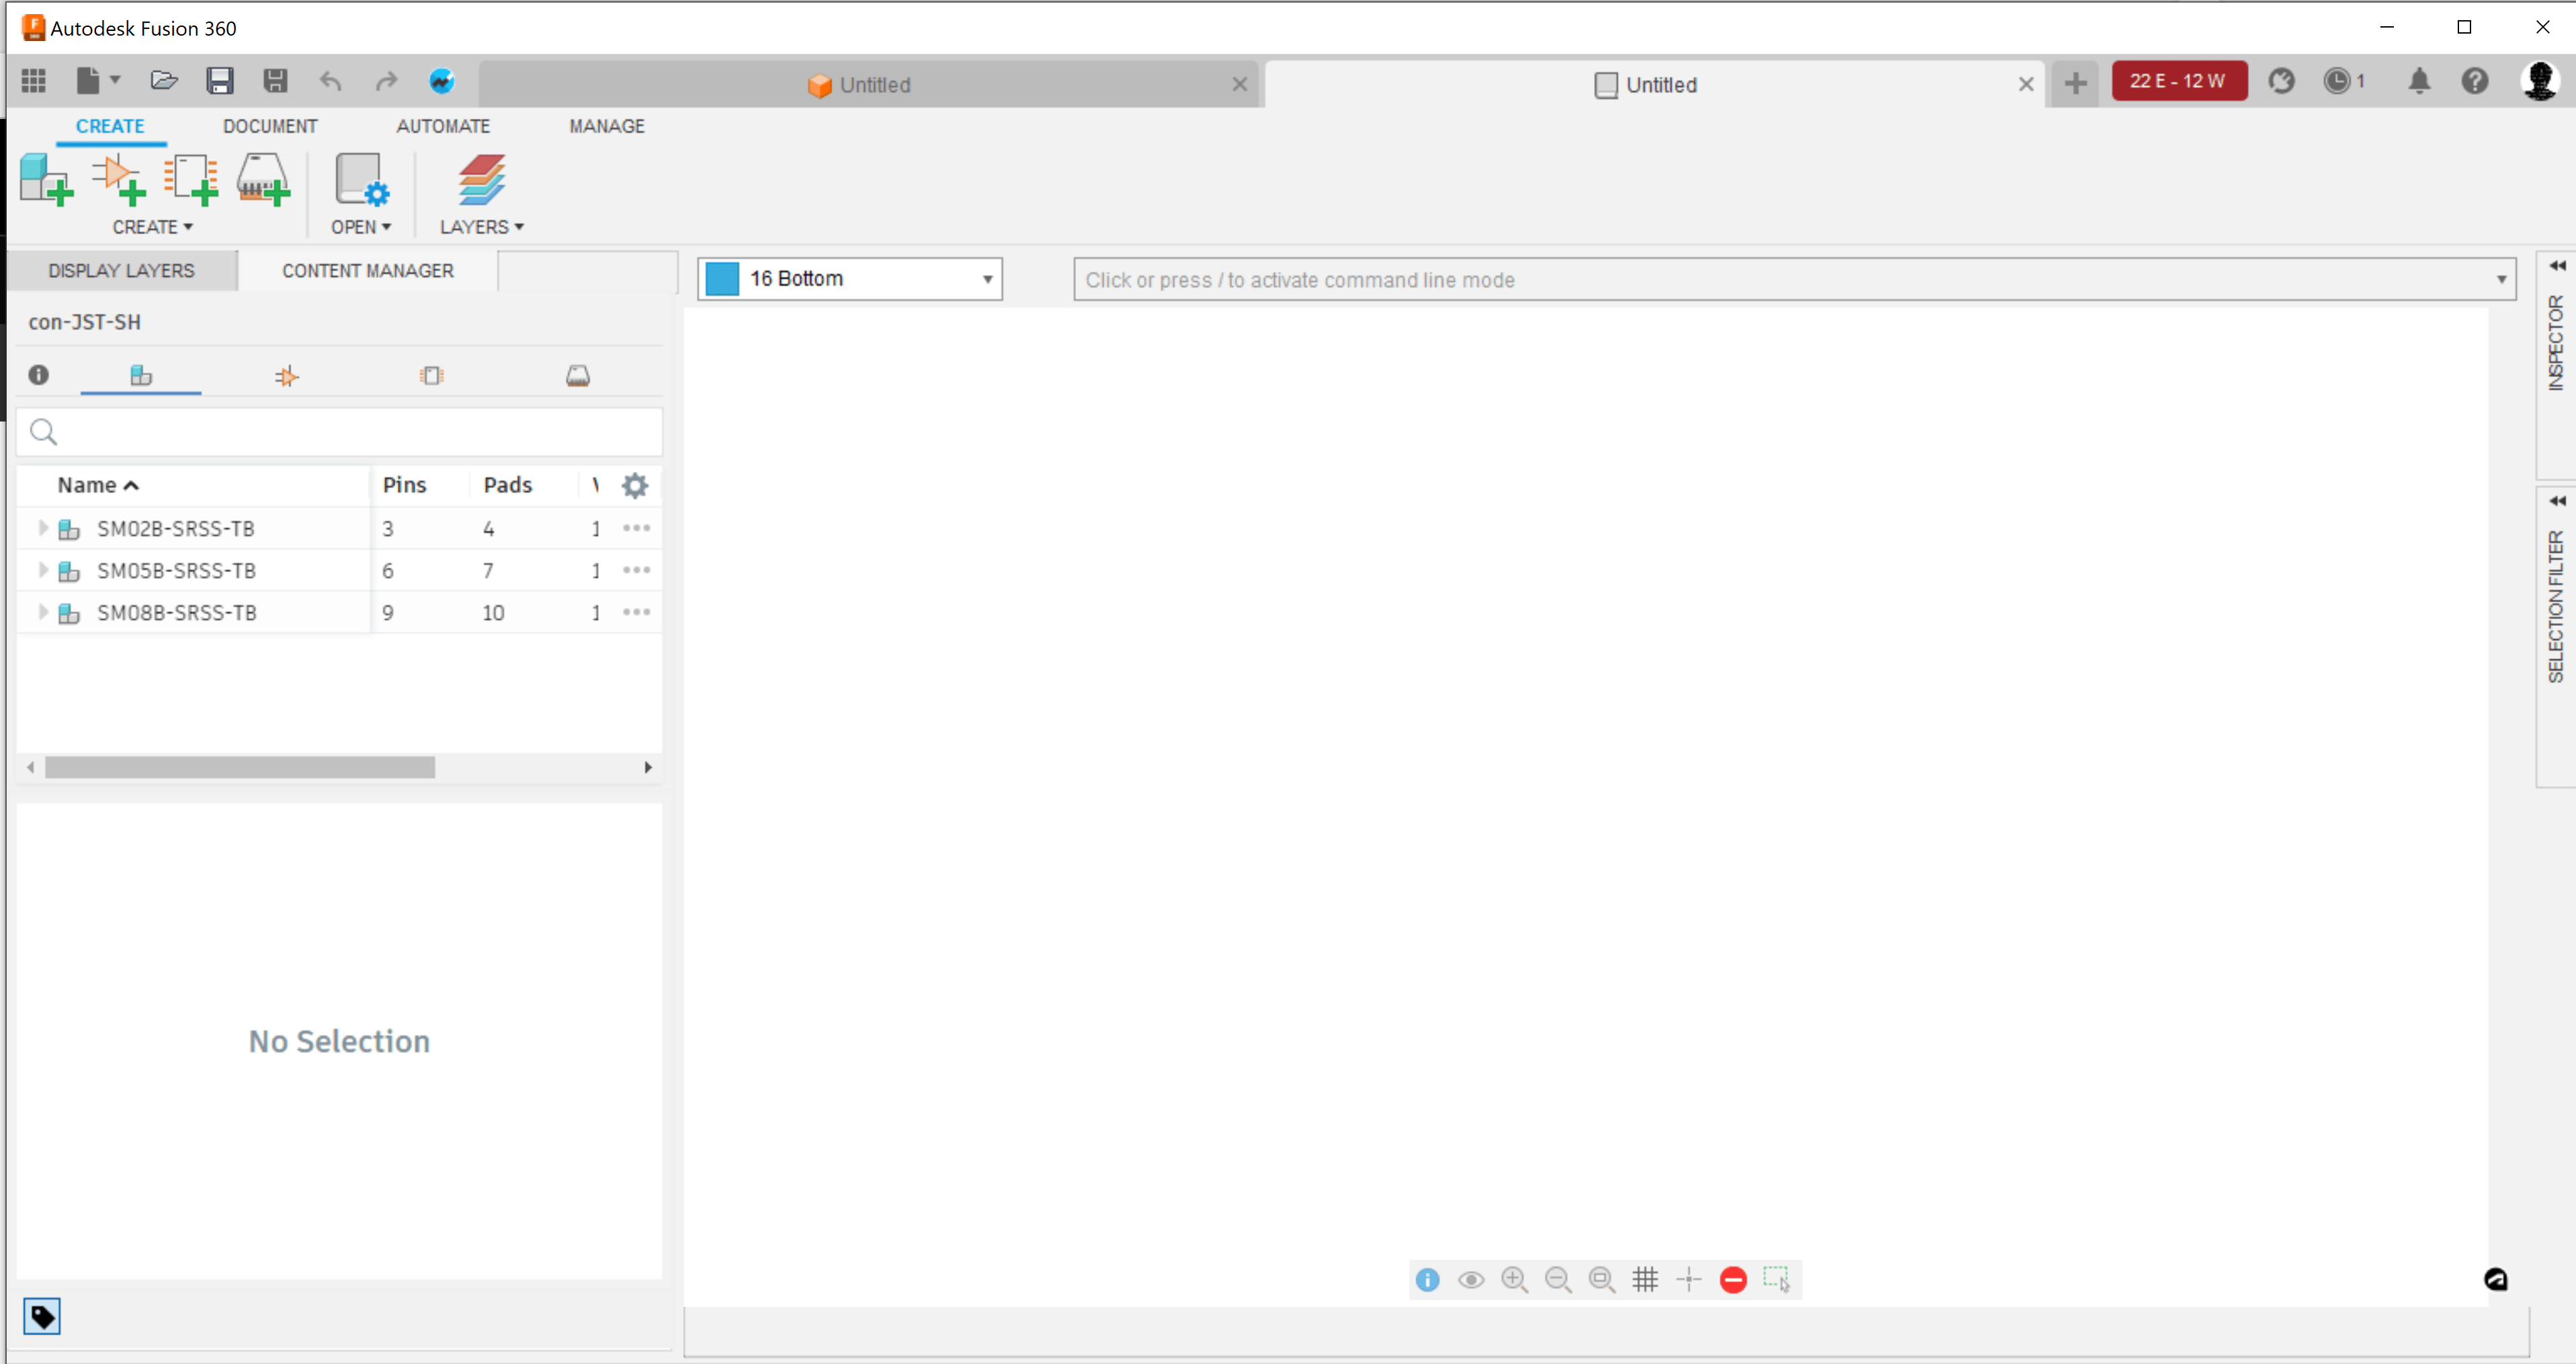
Task: Open the more options dots for SM08B-SRSS-TB
Action: click(x=636, y=612)
